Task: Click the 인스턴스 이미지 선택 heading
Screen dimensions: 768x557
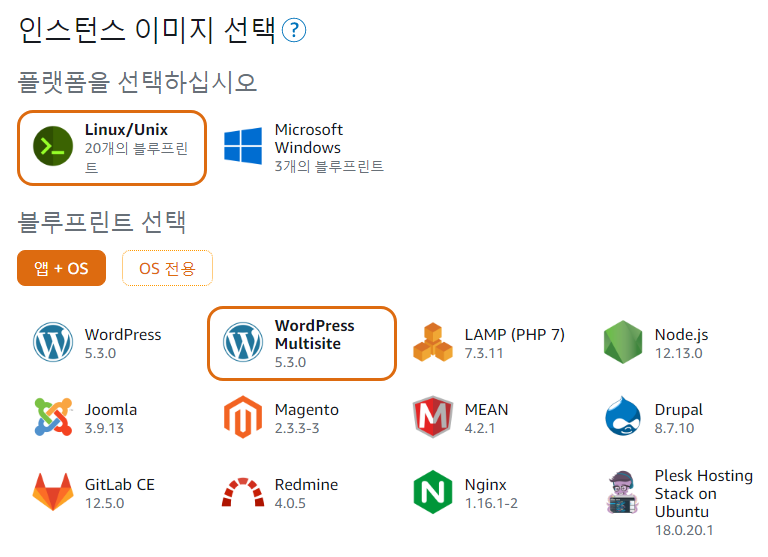Action: (147, 30)
